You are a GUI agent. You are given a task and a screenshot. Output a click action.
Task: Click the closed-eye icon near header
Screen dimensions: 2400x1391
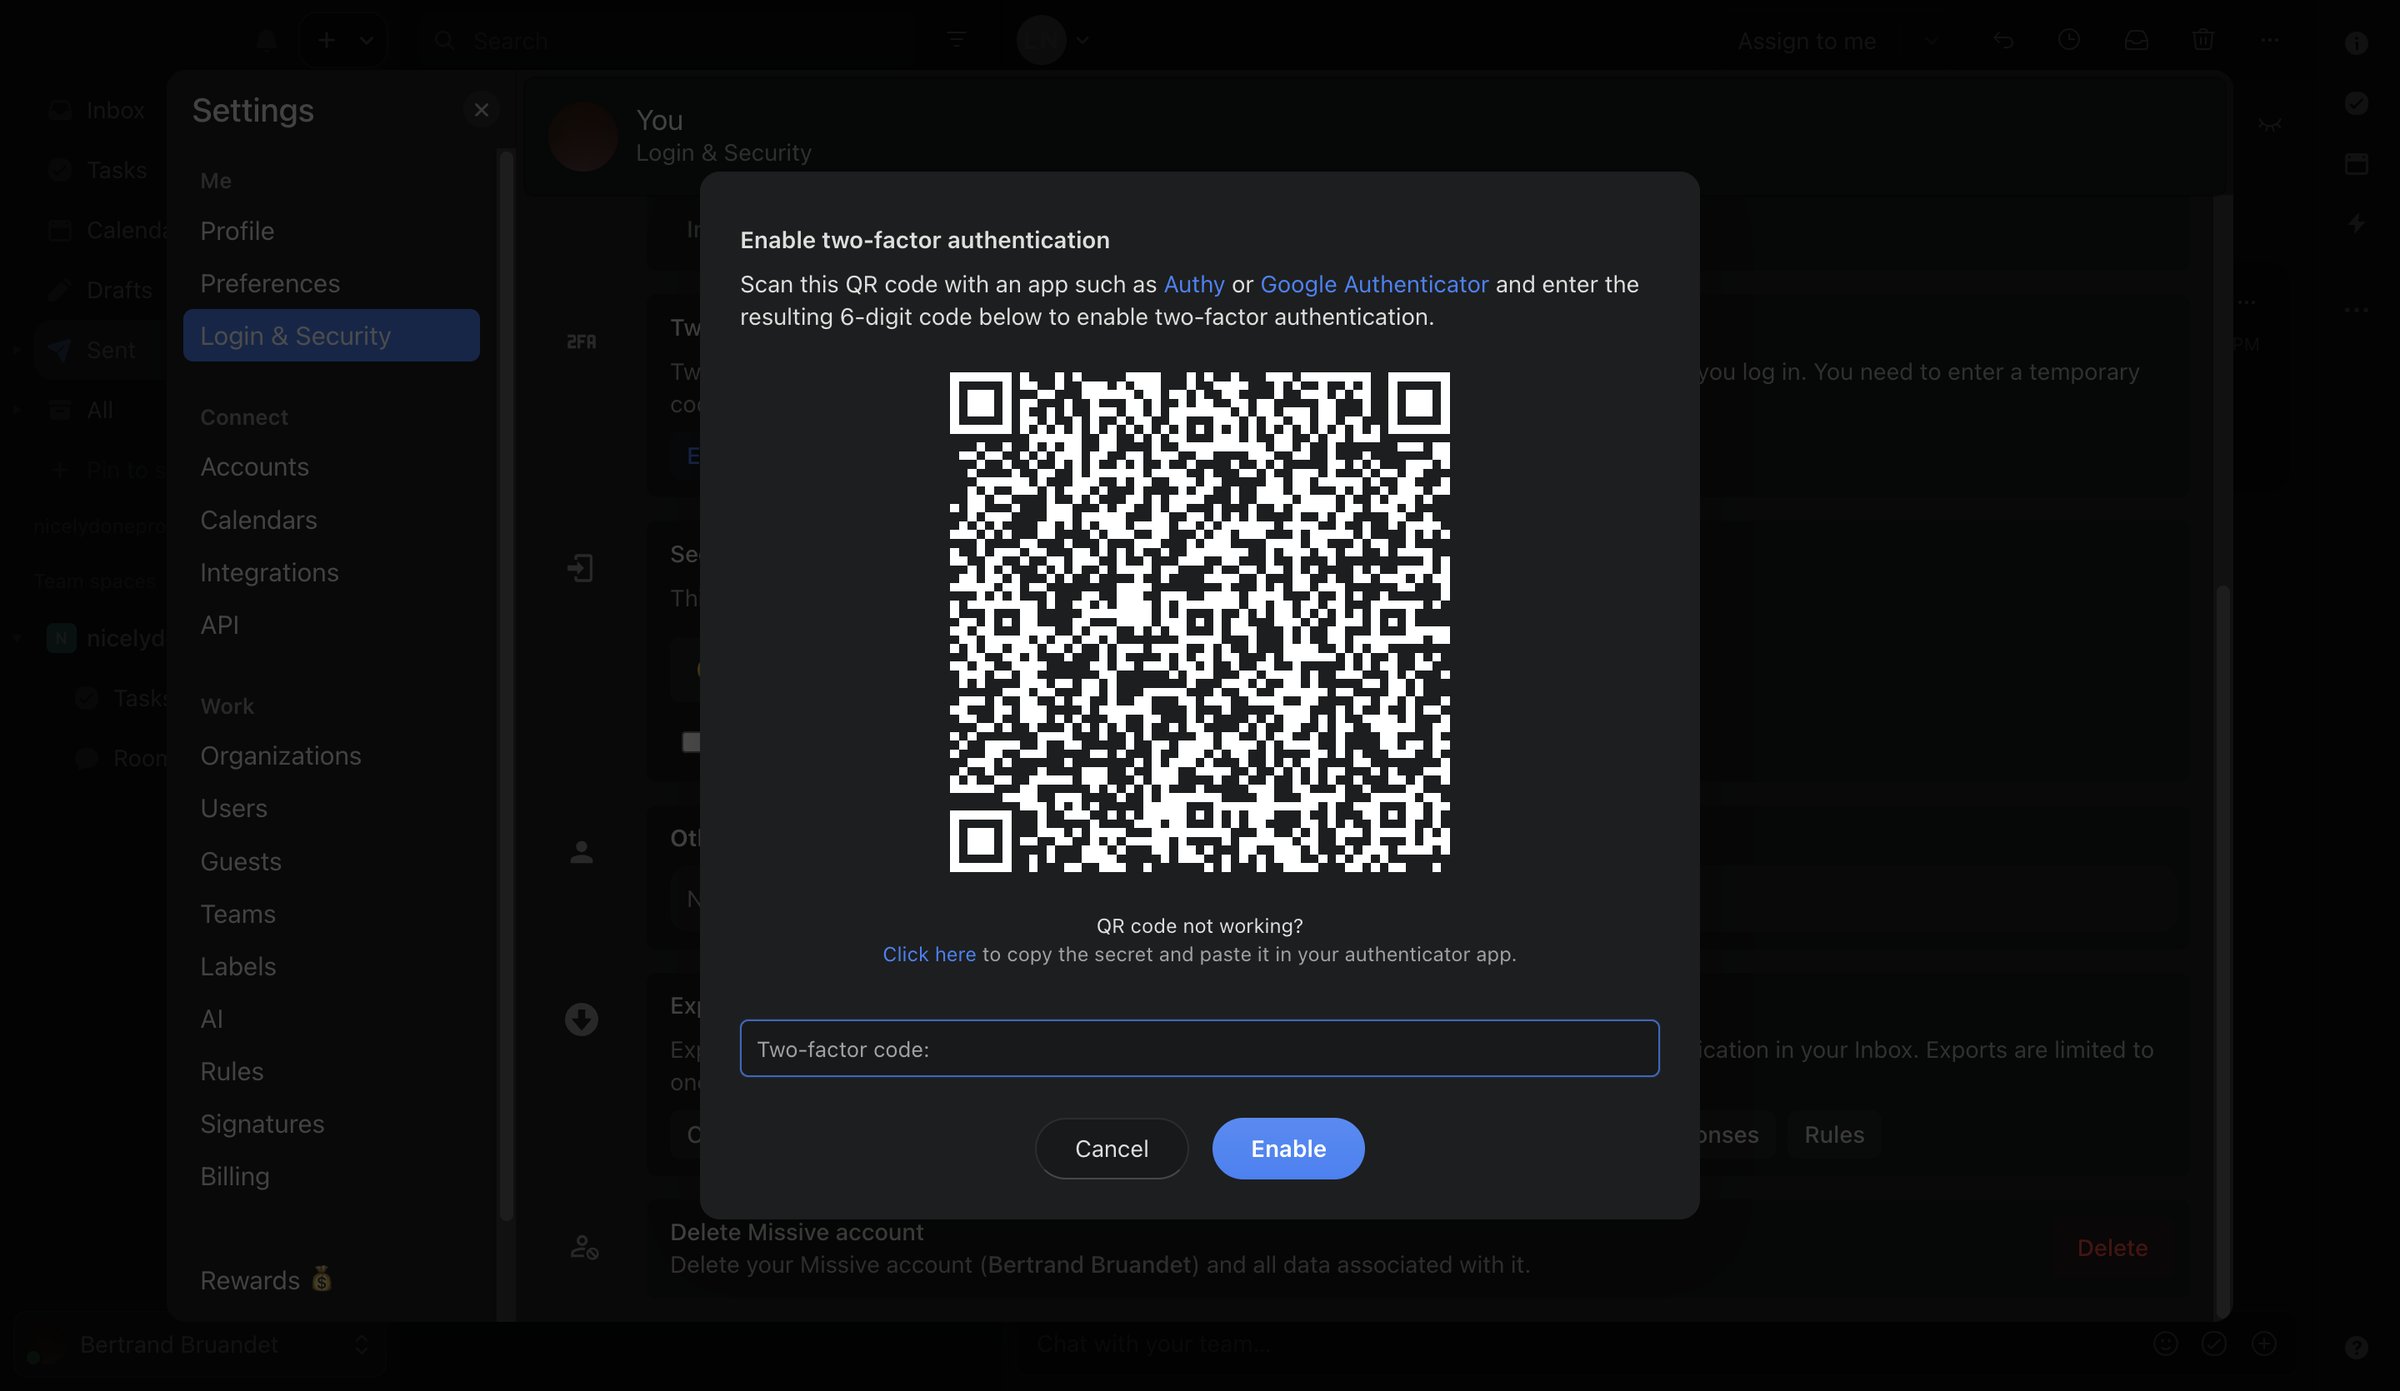[x=2270, y=124]
